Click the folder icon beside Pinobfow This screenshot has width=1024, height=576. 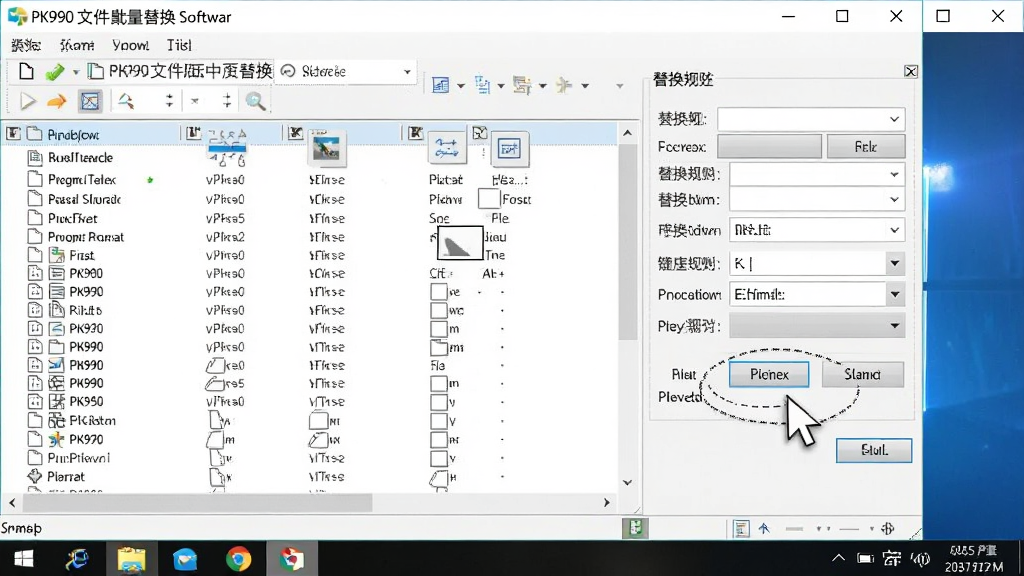click(35, 135)
